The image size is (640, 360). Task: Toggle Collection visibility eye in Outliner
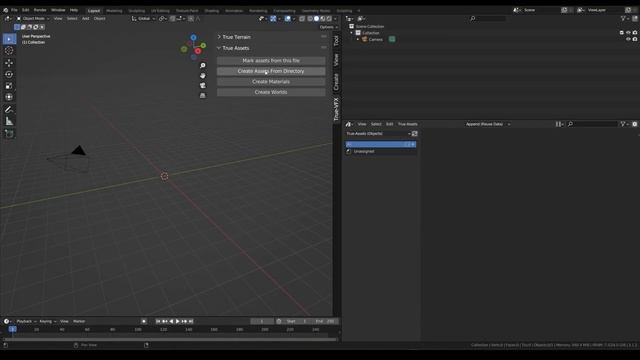point(628,33)
